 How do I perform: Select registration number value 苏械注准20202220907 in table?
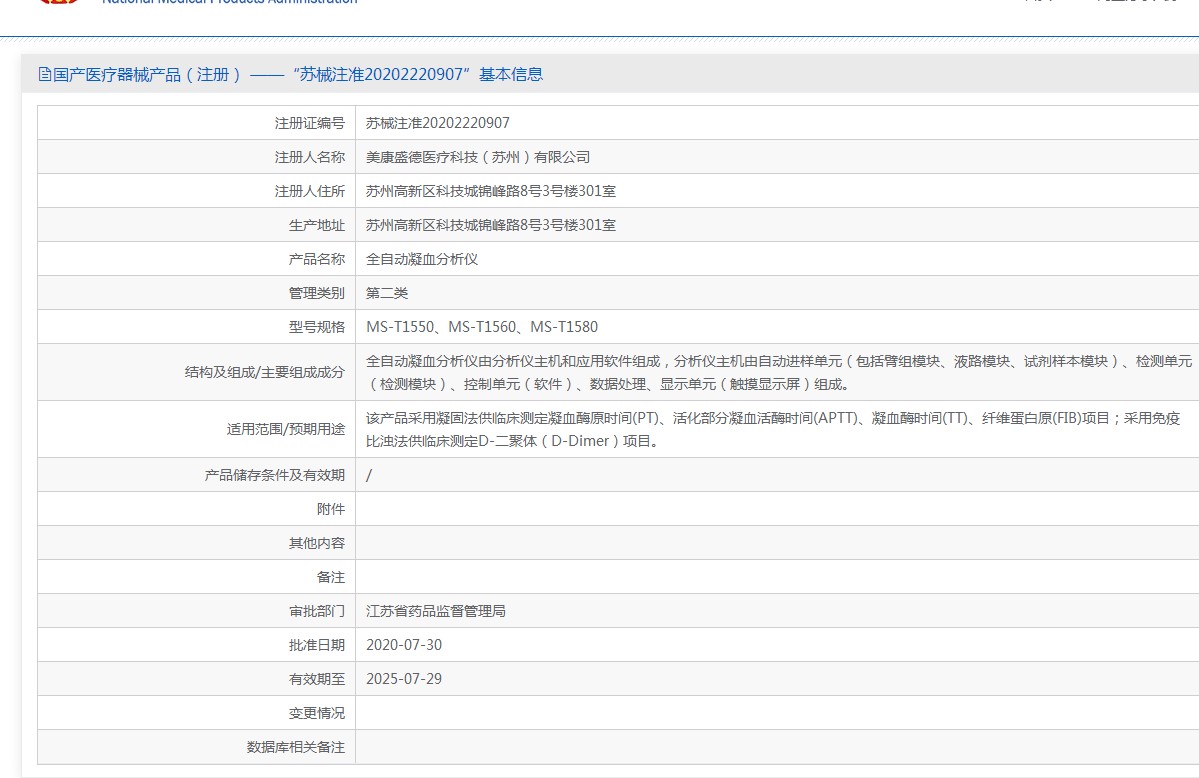click(x=437, y=123)
